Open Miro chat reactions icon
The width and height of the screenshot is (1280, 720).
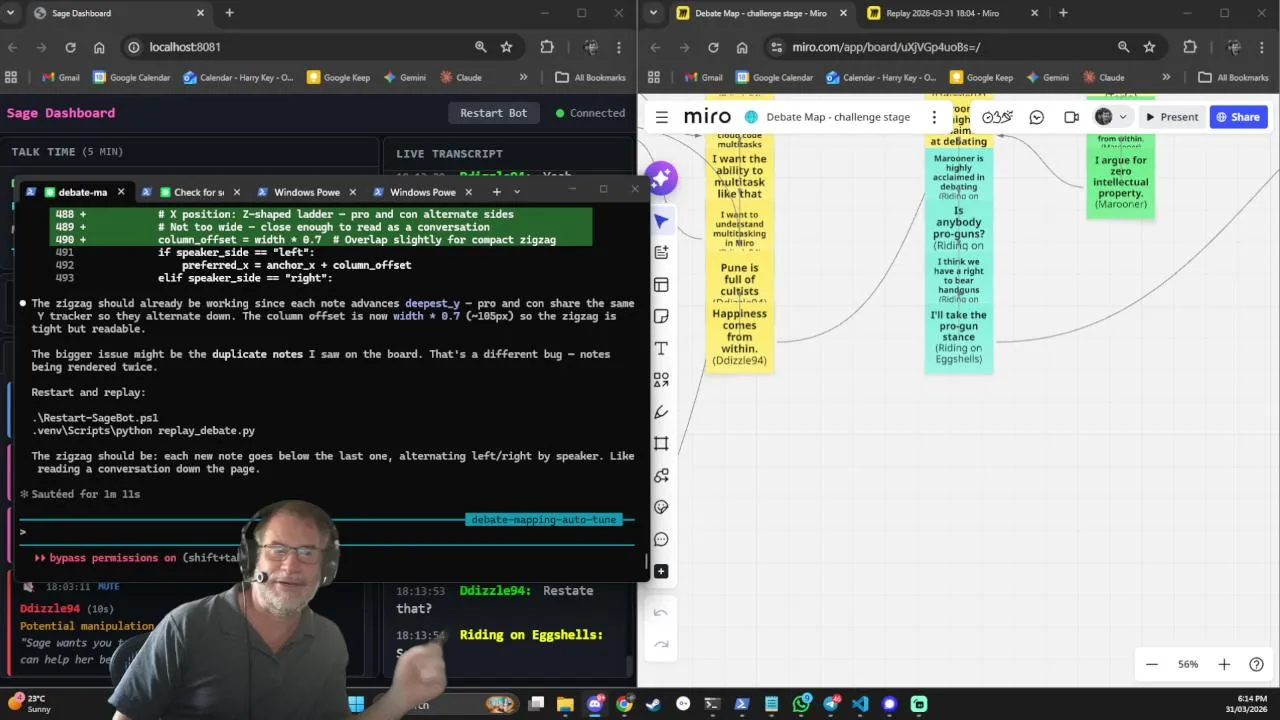1037,117
